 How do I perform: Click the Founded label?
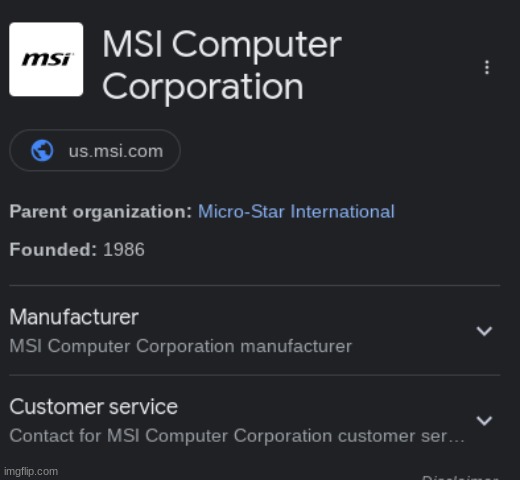tap(53, 249)
